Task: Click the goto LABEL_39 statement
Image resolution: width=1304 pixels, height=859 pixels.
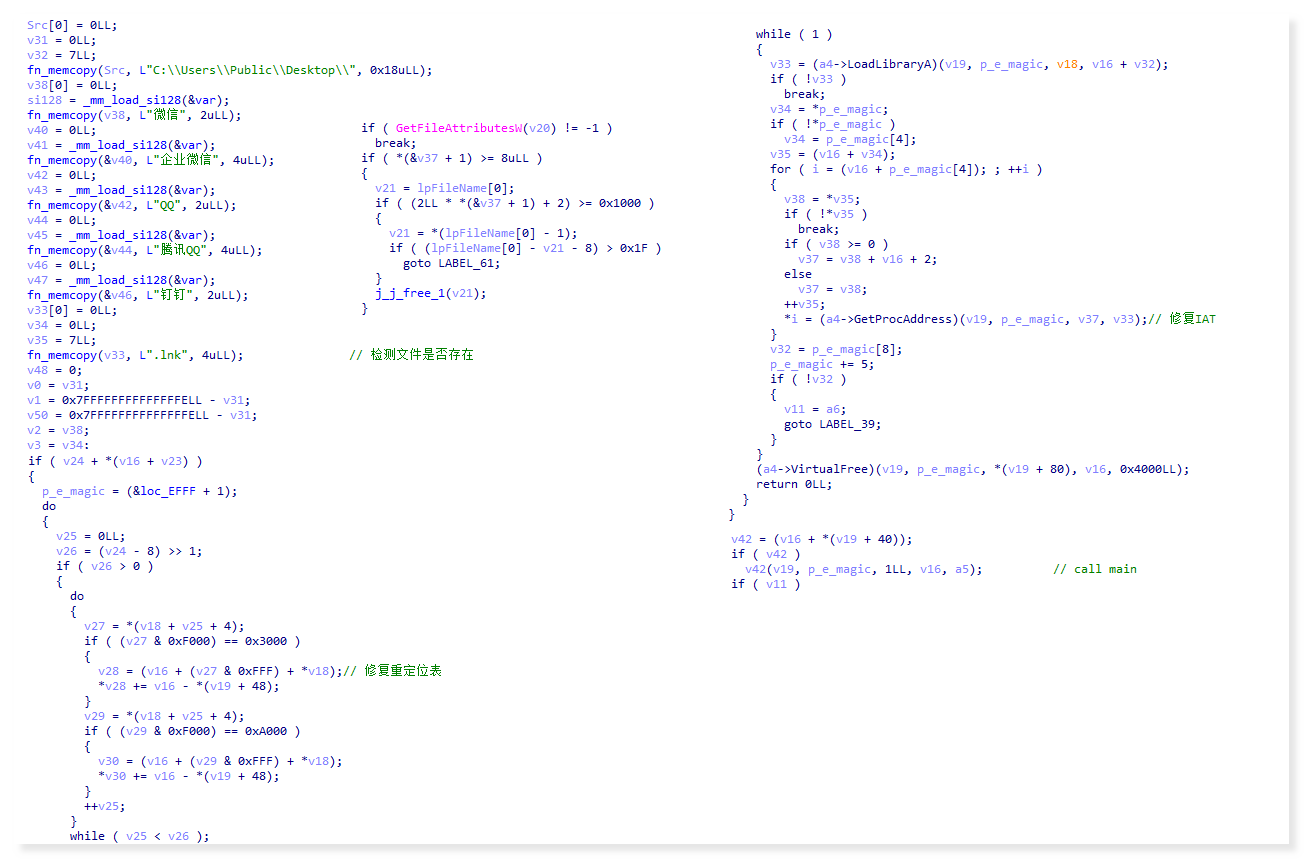Action: click(x=832, y=424)
